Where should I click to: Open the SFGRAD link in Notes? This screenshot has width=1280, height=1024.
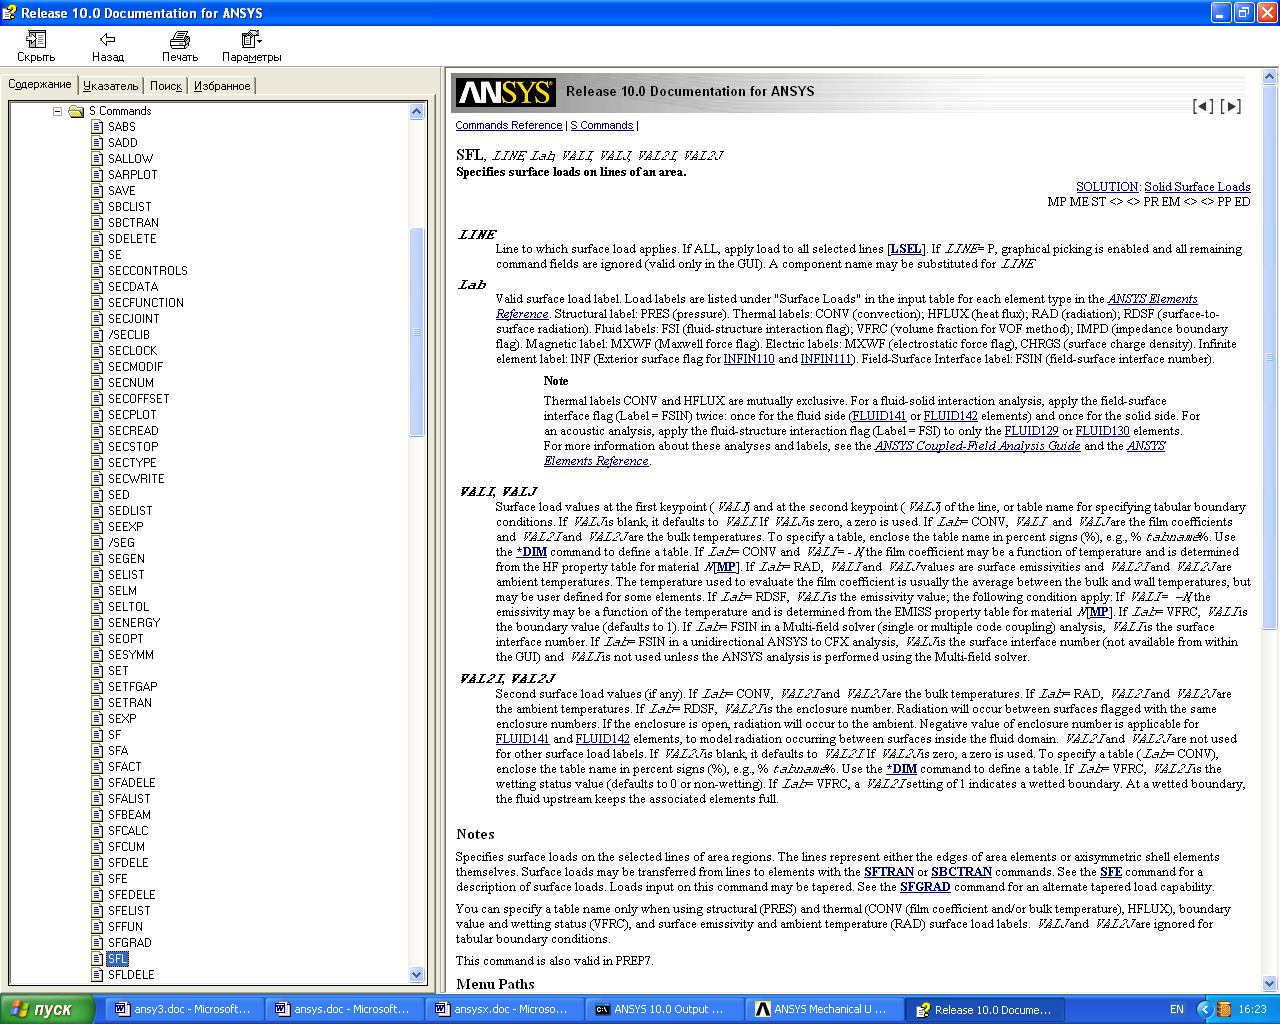925,887
